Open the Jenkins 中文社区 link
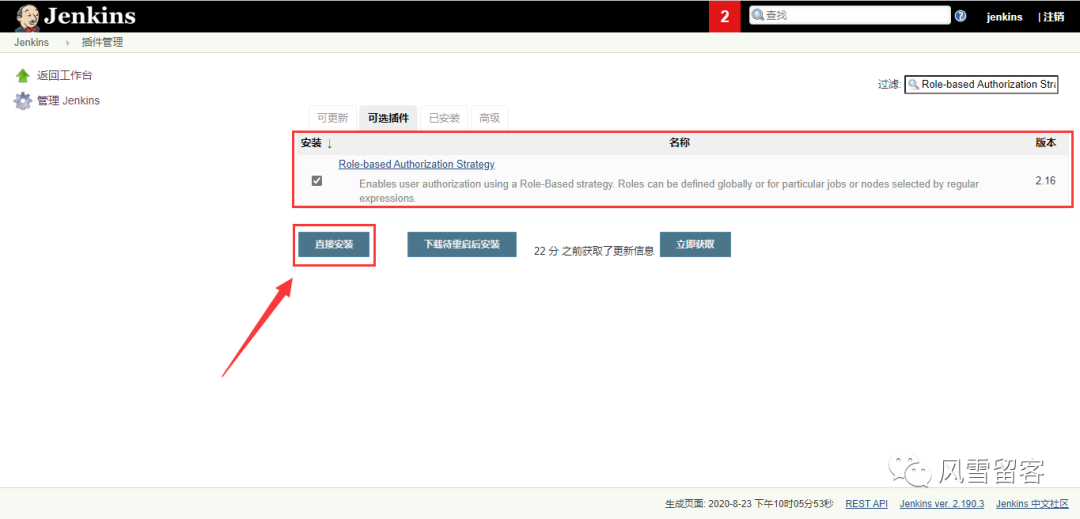 click(1032, 504)
